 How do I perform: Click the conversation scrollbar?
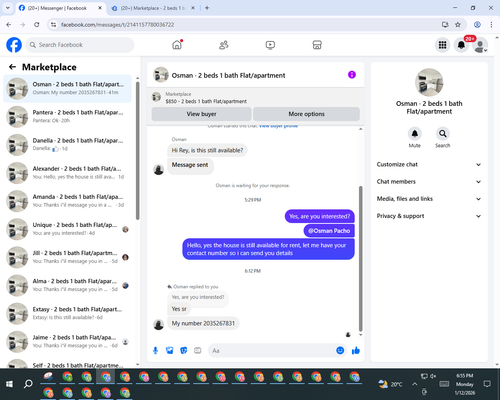pyautogui.click(x=360, y=258)
